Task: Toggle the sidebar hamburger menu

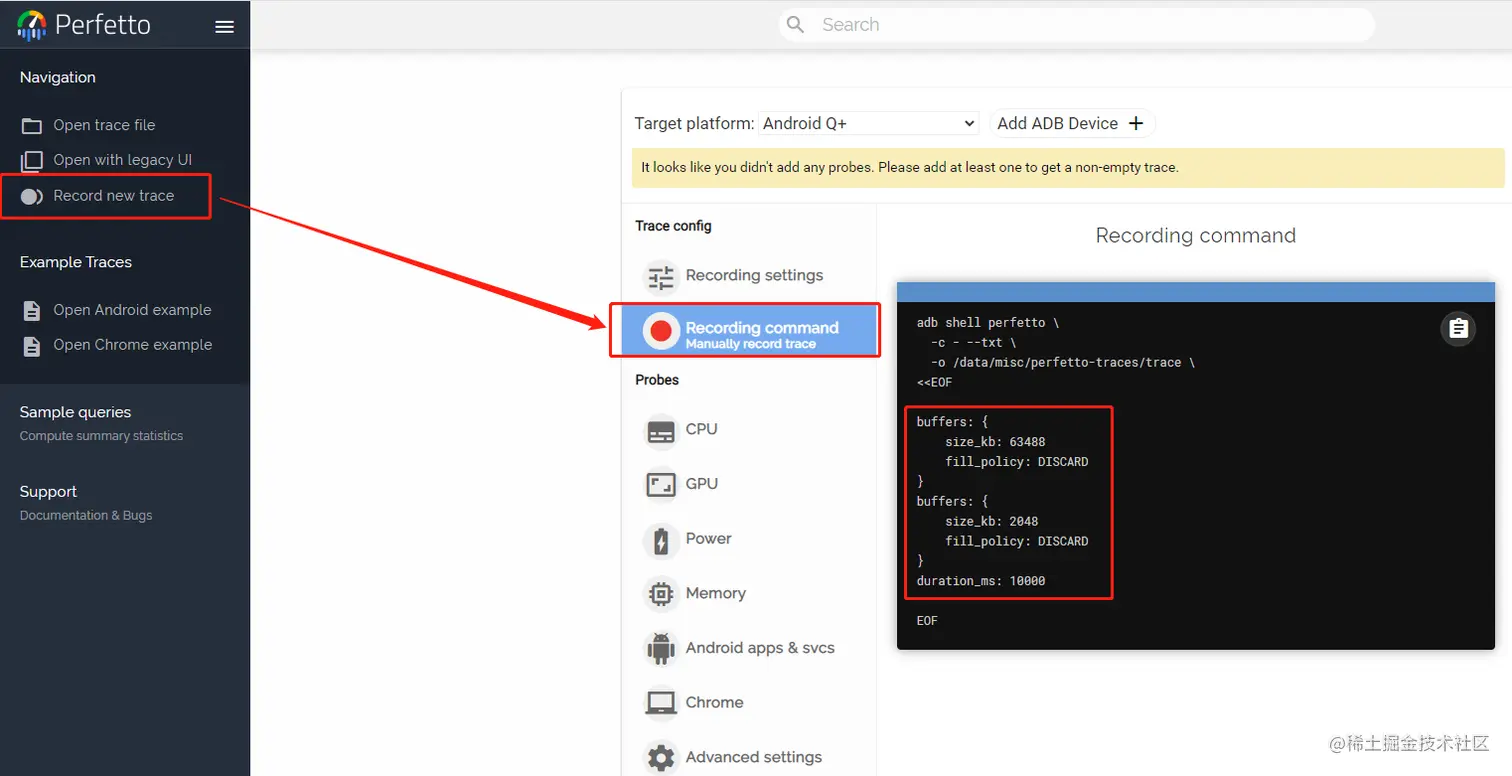Action: [x=225, y=27]
